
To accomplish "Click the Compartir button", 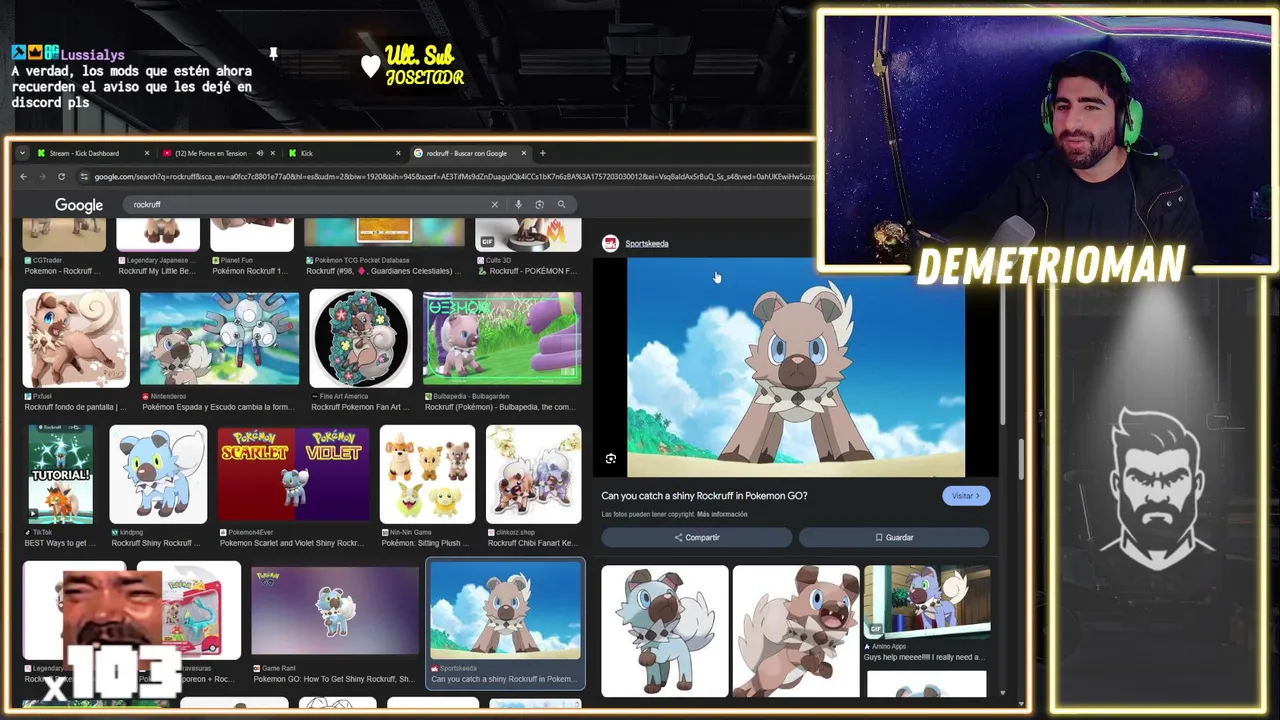I will coord(697,537).
